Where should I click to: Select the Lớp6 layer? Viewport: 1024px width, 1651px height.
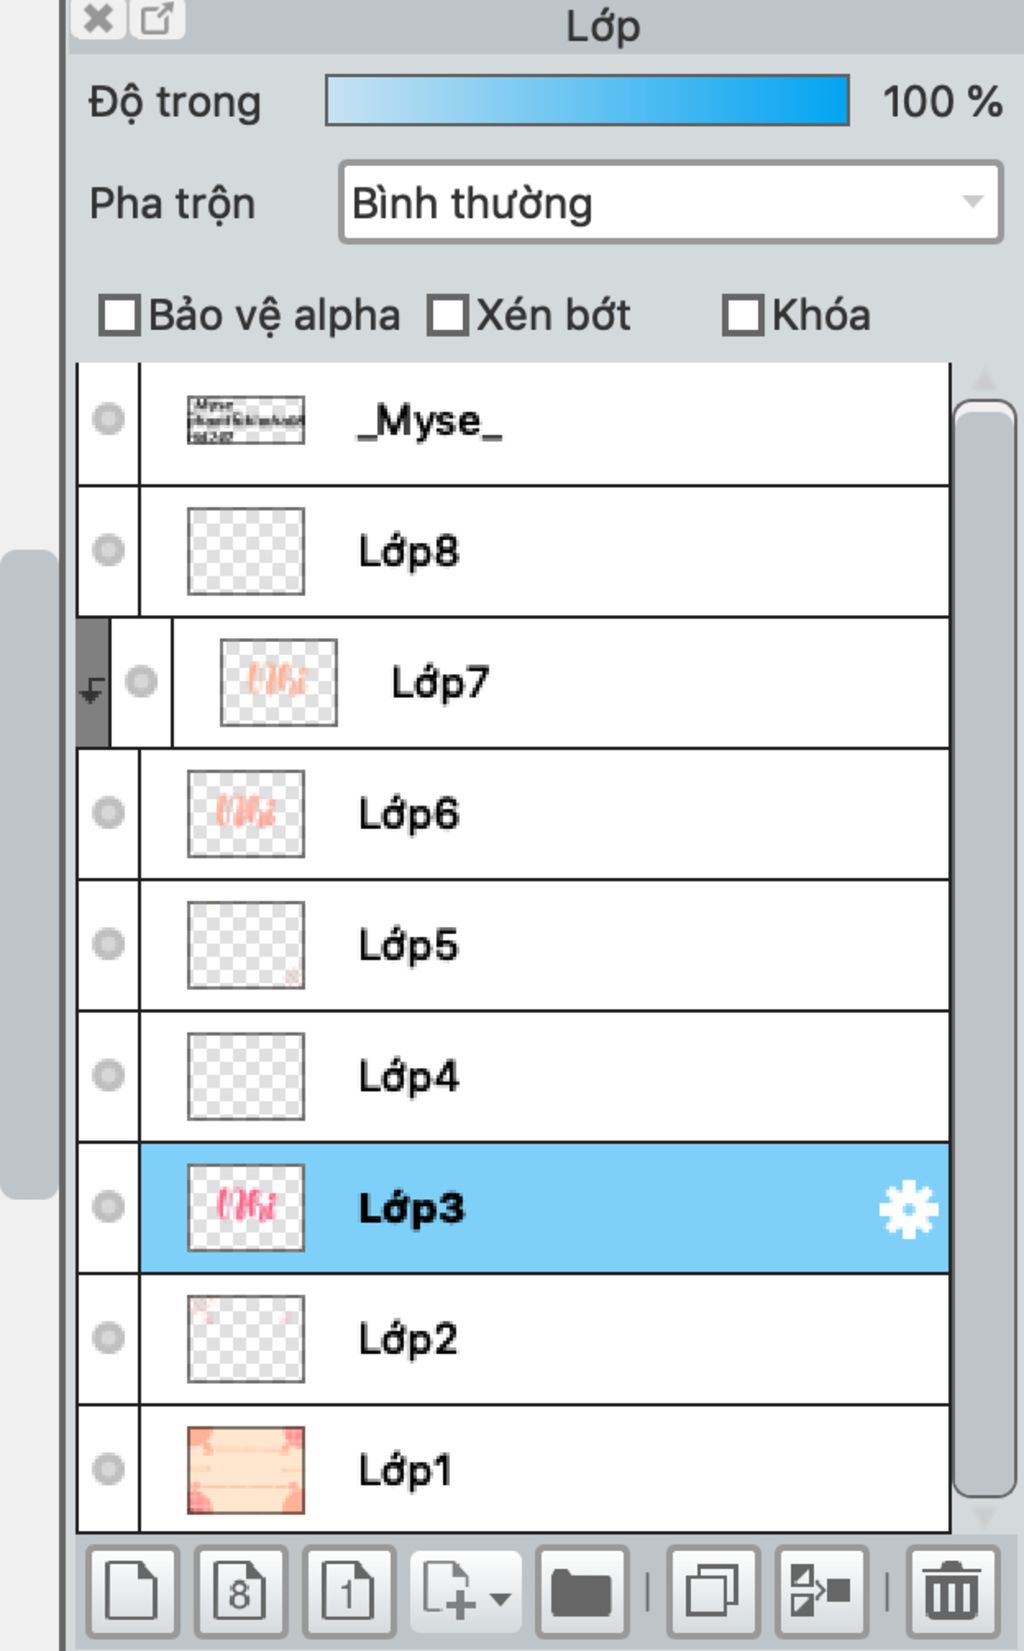544,813
